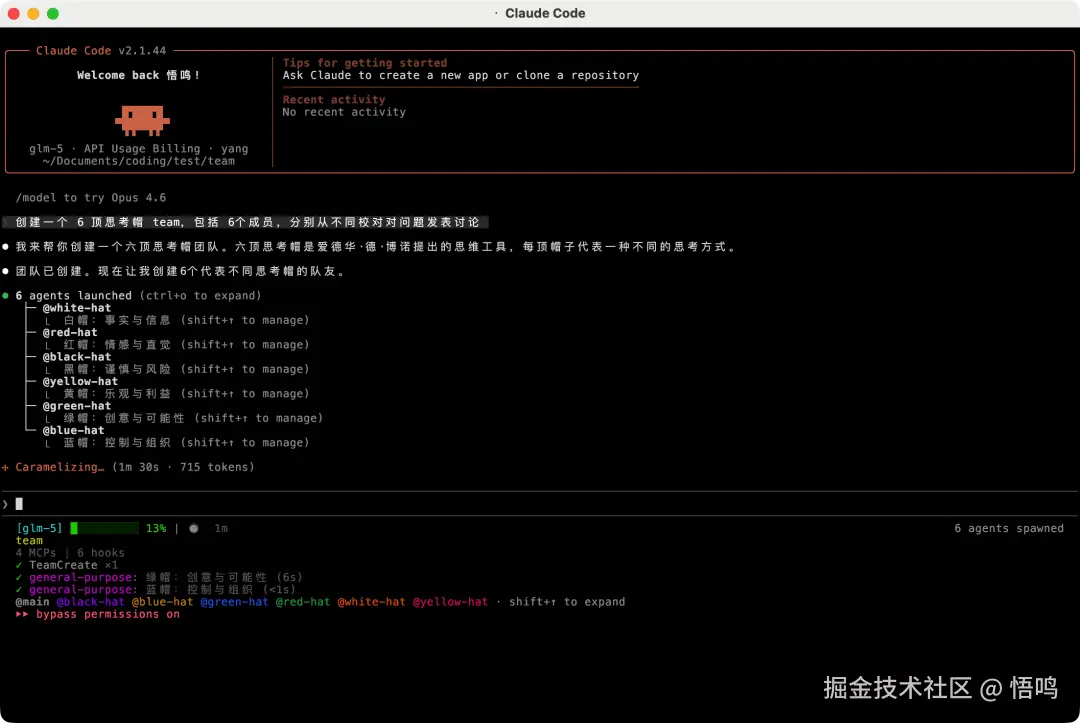Click into the command prompt input field
The width and height of the screenshot is (1080, 723).
coord(400,503)
